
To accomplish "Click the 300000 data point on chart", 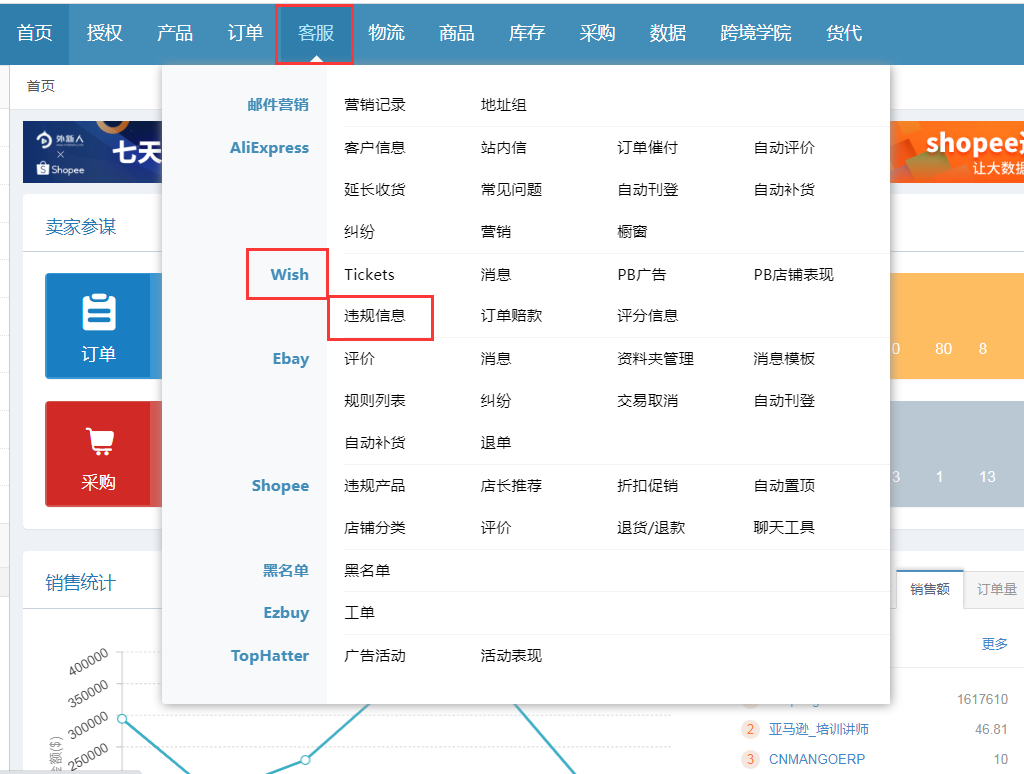I will pyautogui.click(x=122, y=718).
